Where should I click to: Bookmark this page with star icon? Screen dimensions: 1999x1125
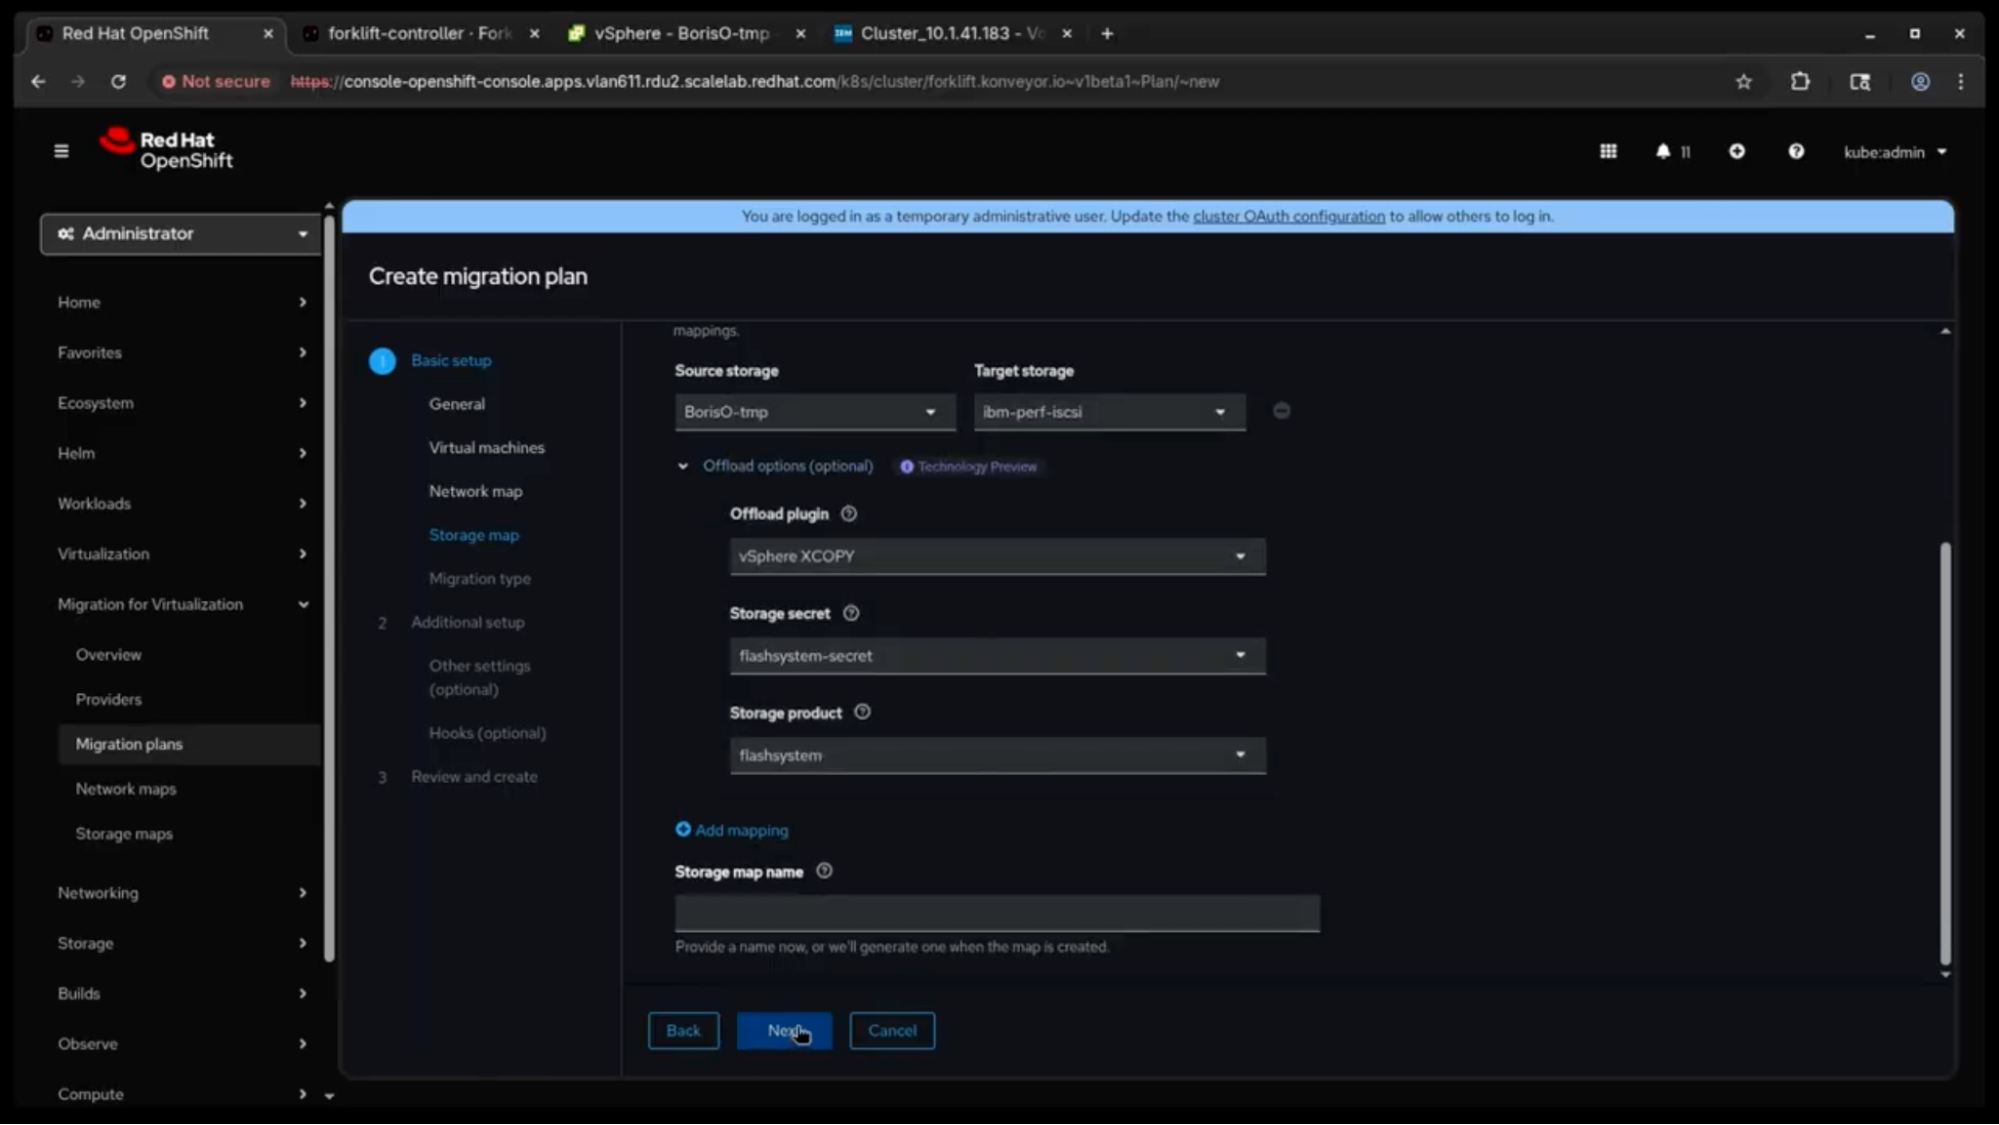click(x=1744, y=82)
